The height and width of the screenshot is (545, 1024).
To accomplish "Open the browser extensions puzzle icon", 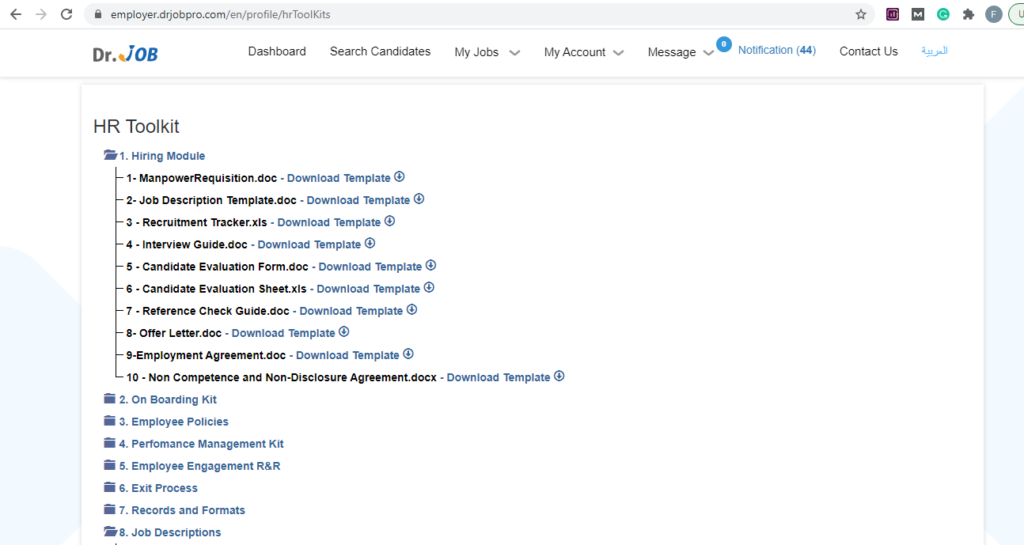I will [x=968, y=14].
